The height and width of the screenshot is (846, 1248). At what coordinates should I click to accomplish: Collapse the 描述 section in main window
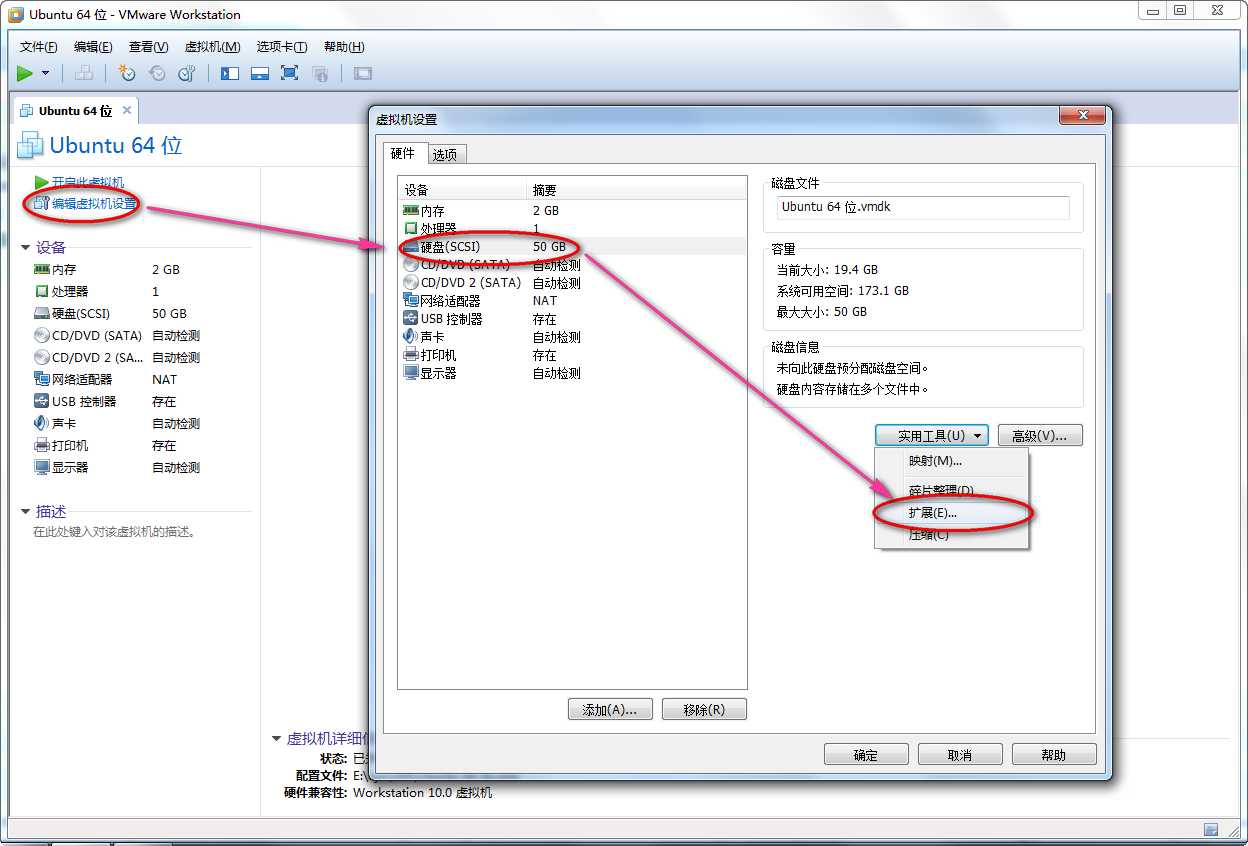[x=26, y=512]
